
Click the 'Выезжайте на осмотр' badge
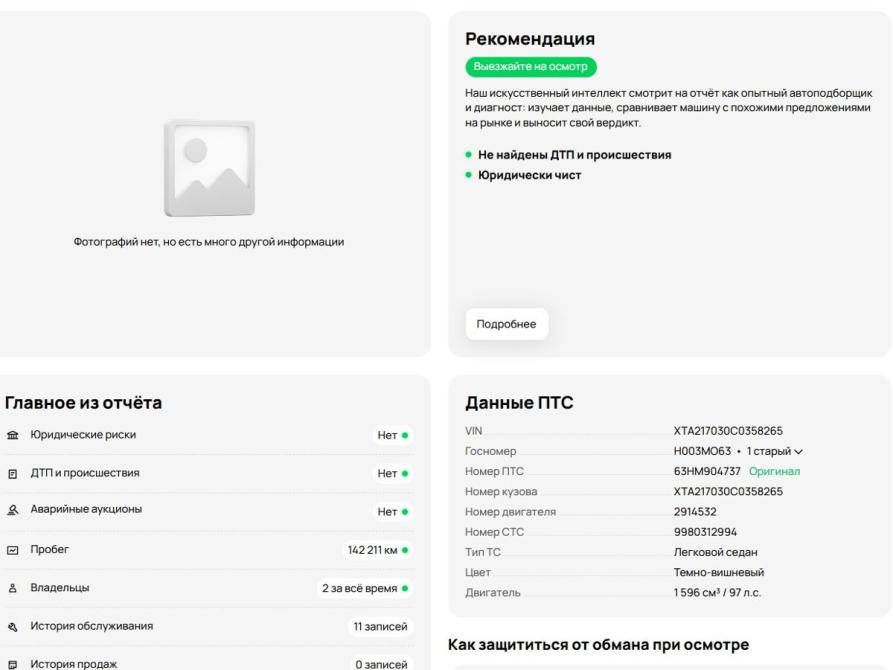(531, 67)
